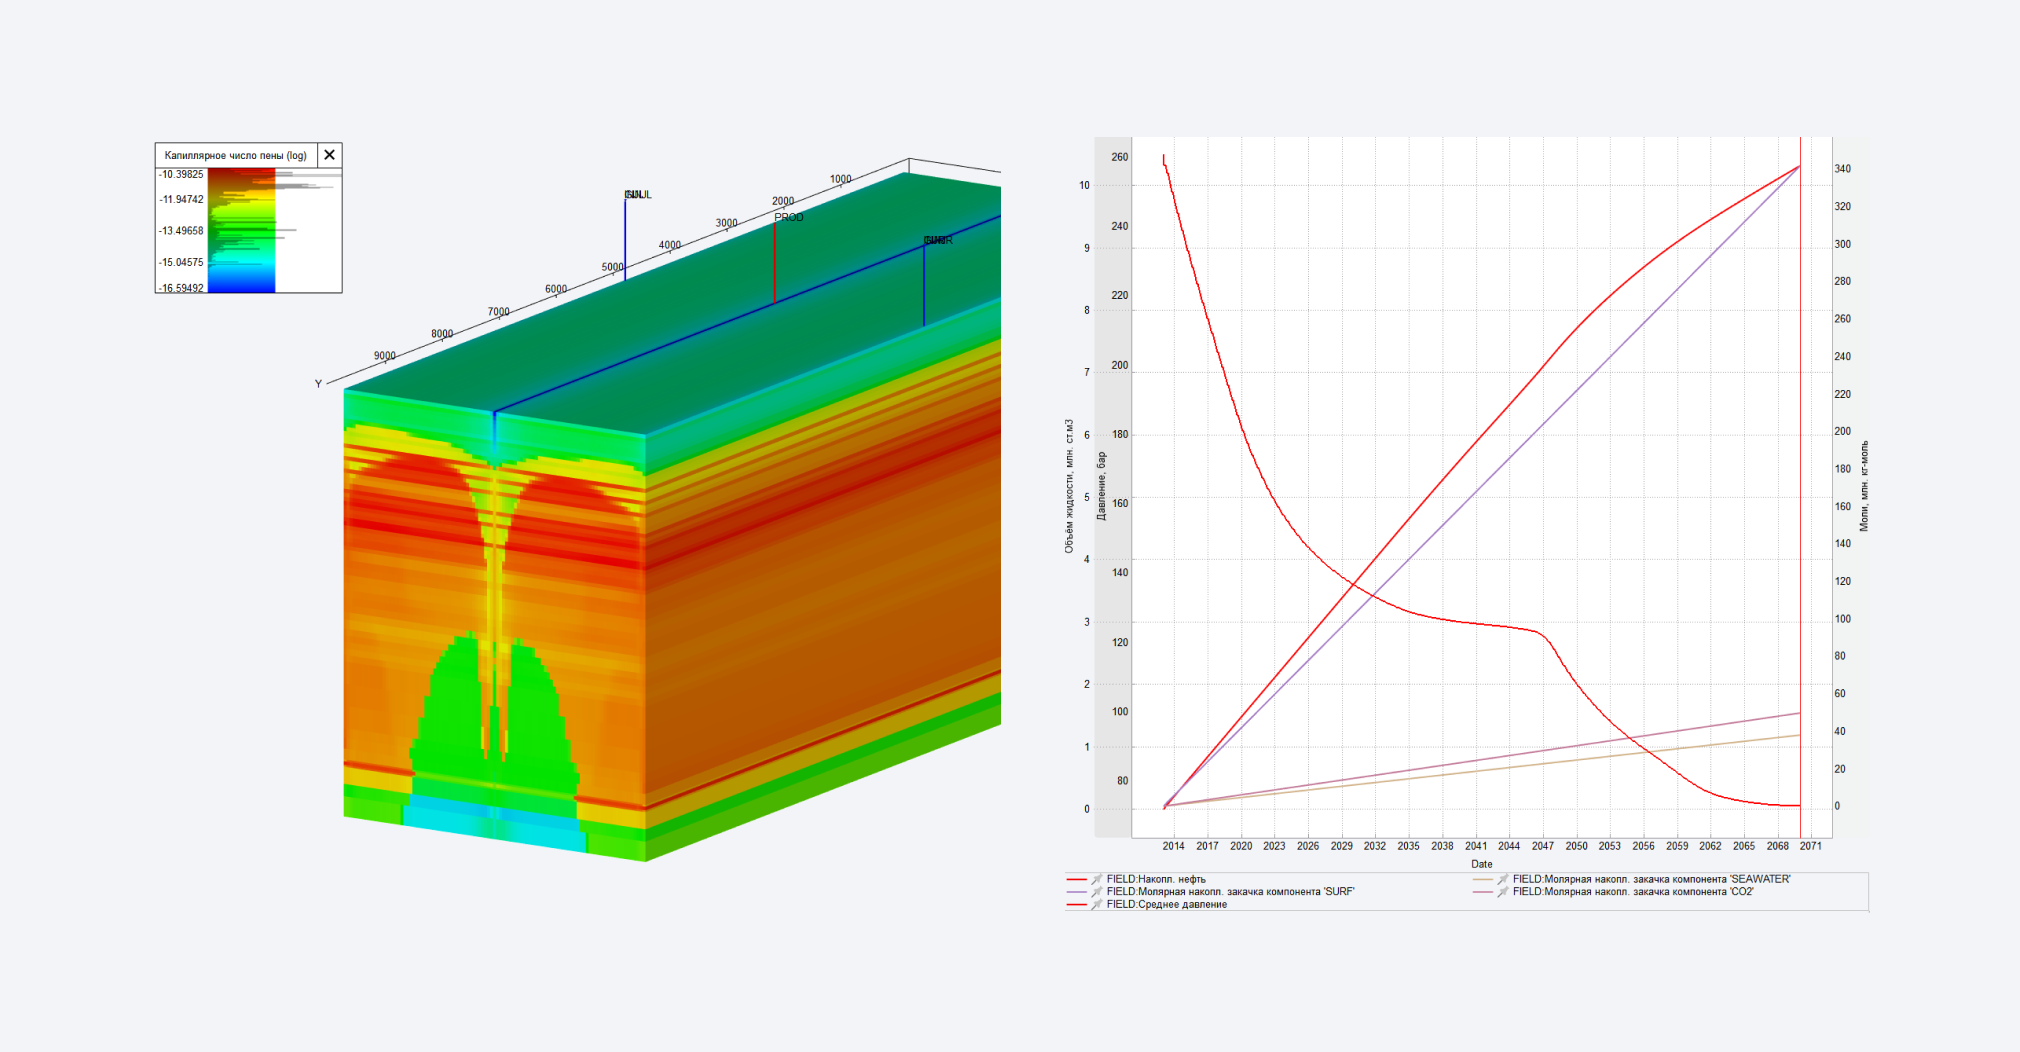This screenshot has height=1052, width=2020.
Task: Click the purple line swatch for 'SURF' series
Action: [x=1077, y=891]
